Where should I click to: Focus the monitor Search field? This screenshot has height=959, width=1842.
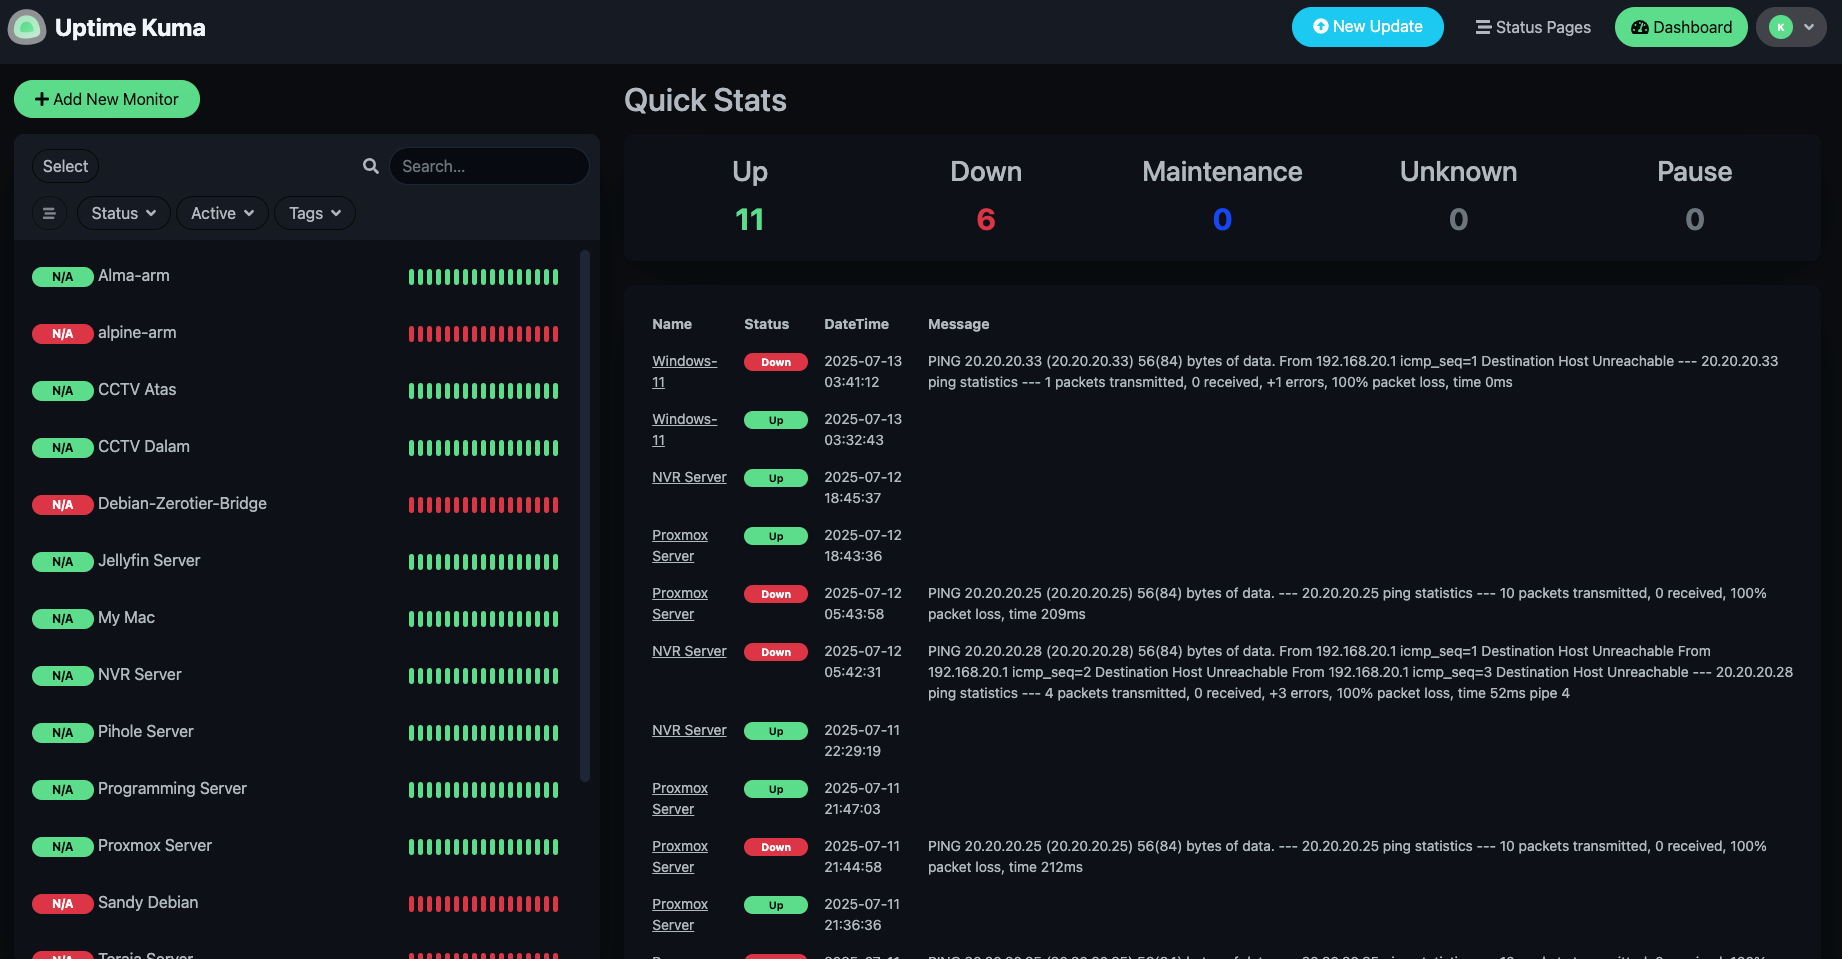point(489,166)
